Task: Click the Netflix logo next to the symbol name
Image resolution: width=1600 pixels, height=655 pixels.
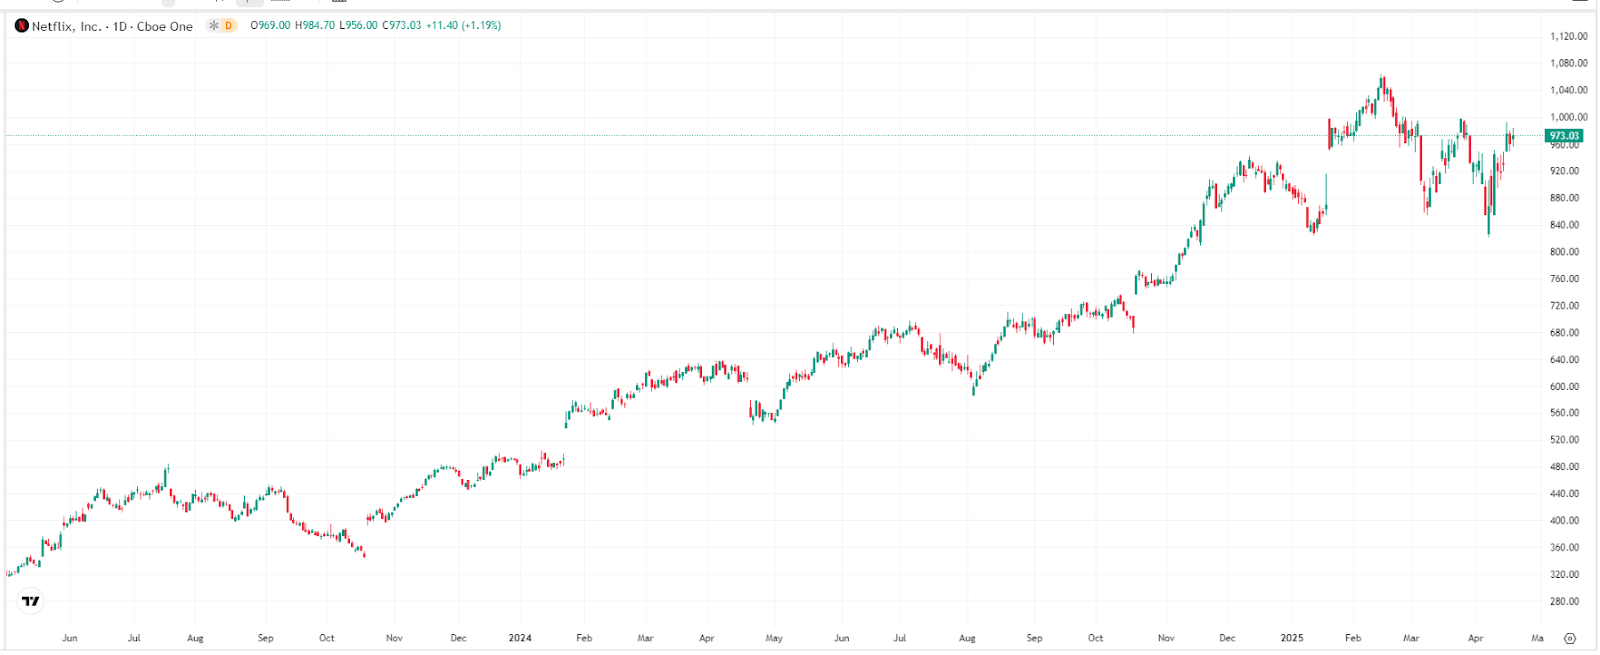Action: [x=21, y=25]
